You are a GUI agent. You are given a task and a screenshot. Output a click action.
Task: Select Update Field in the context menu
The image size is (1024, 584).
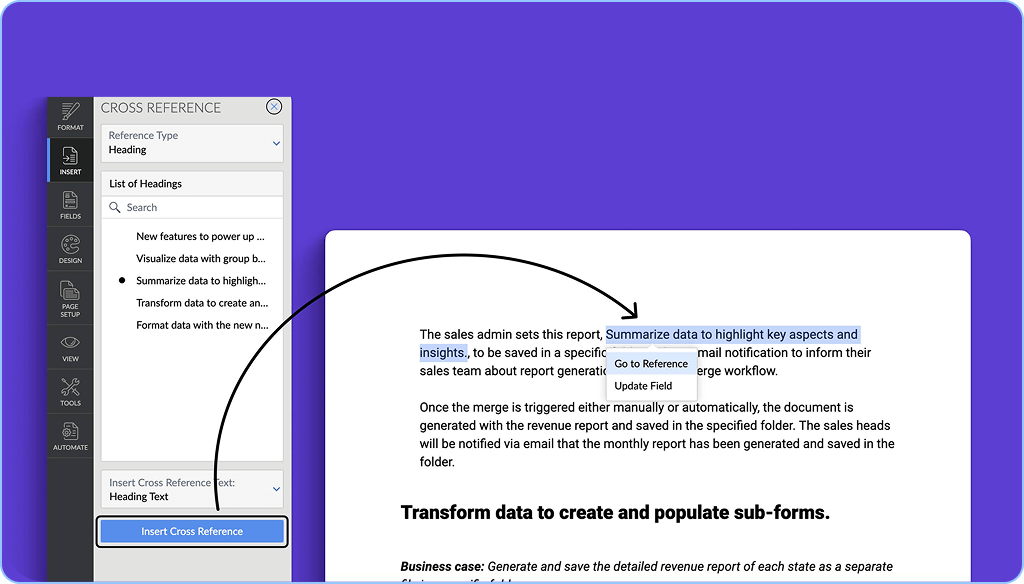(642, 385)
